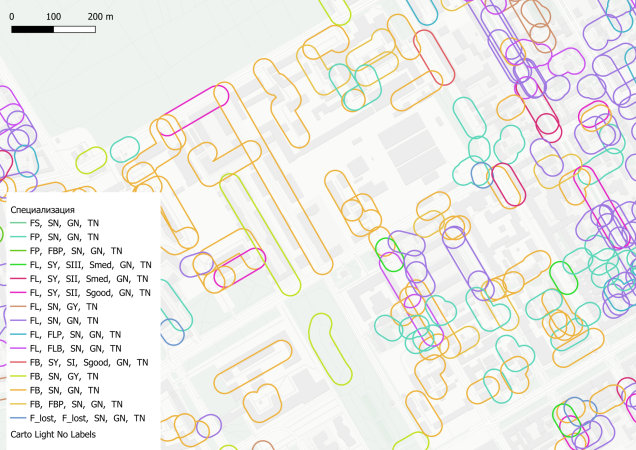Click the '200 m' scale bar label

click(102, 17)
